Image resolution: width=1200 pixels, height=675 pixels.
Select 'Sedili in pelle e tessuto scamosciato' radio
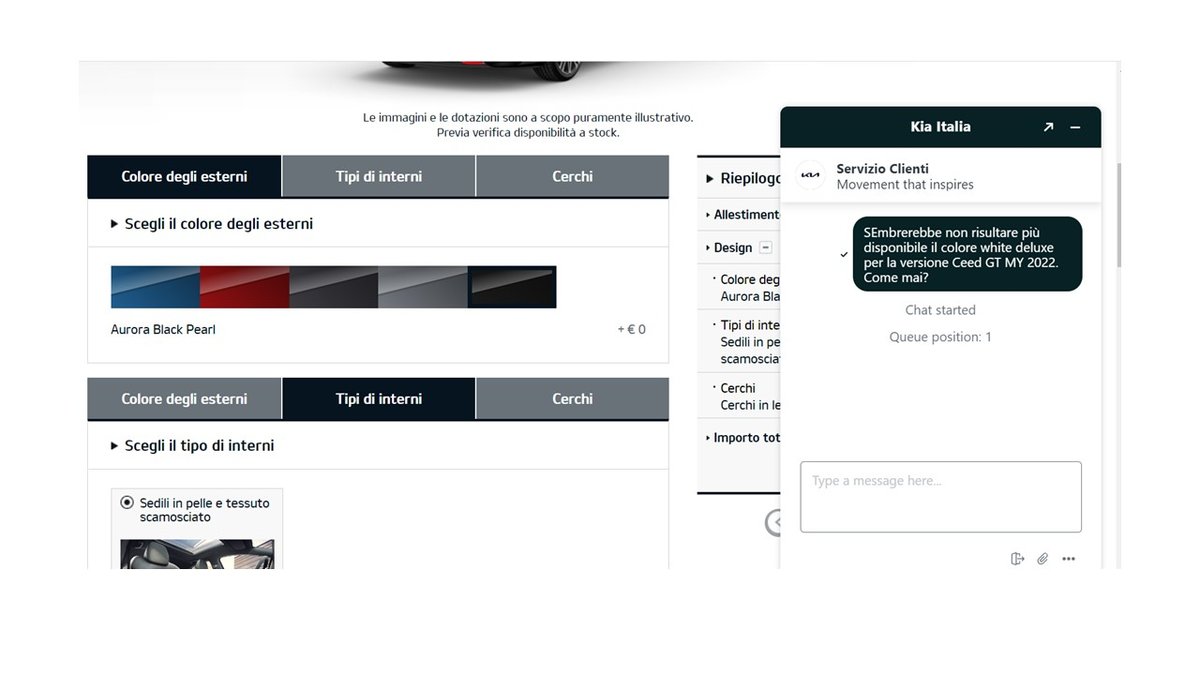pos(127,503)
